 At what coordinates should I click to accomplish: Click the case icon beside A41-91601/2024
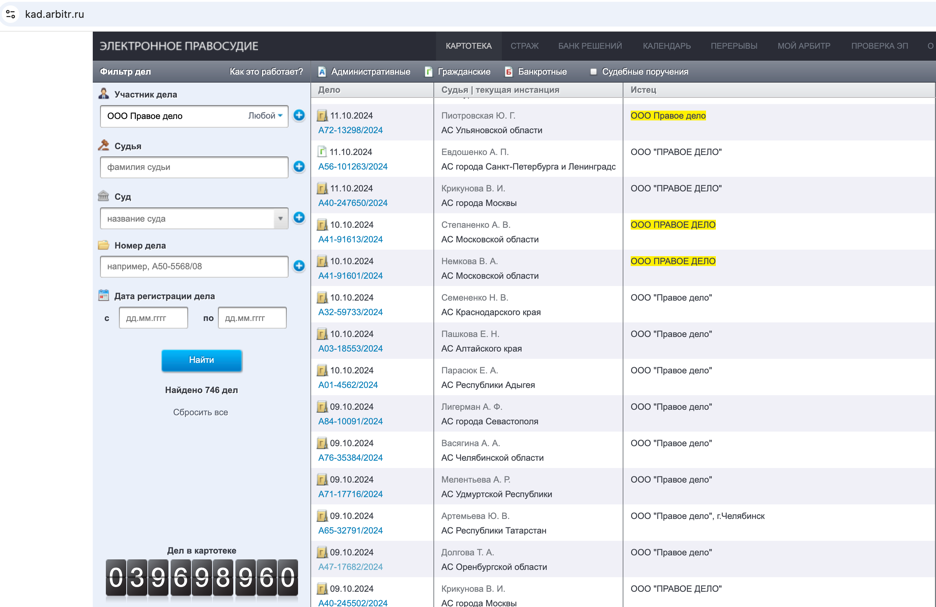point(322,261)
